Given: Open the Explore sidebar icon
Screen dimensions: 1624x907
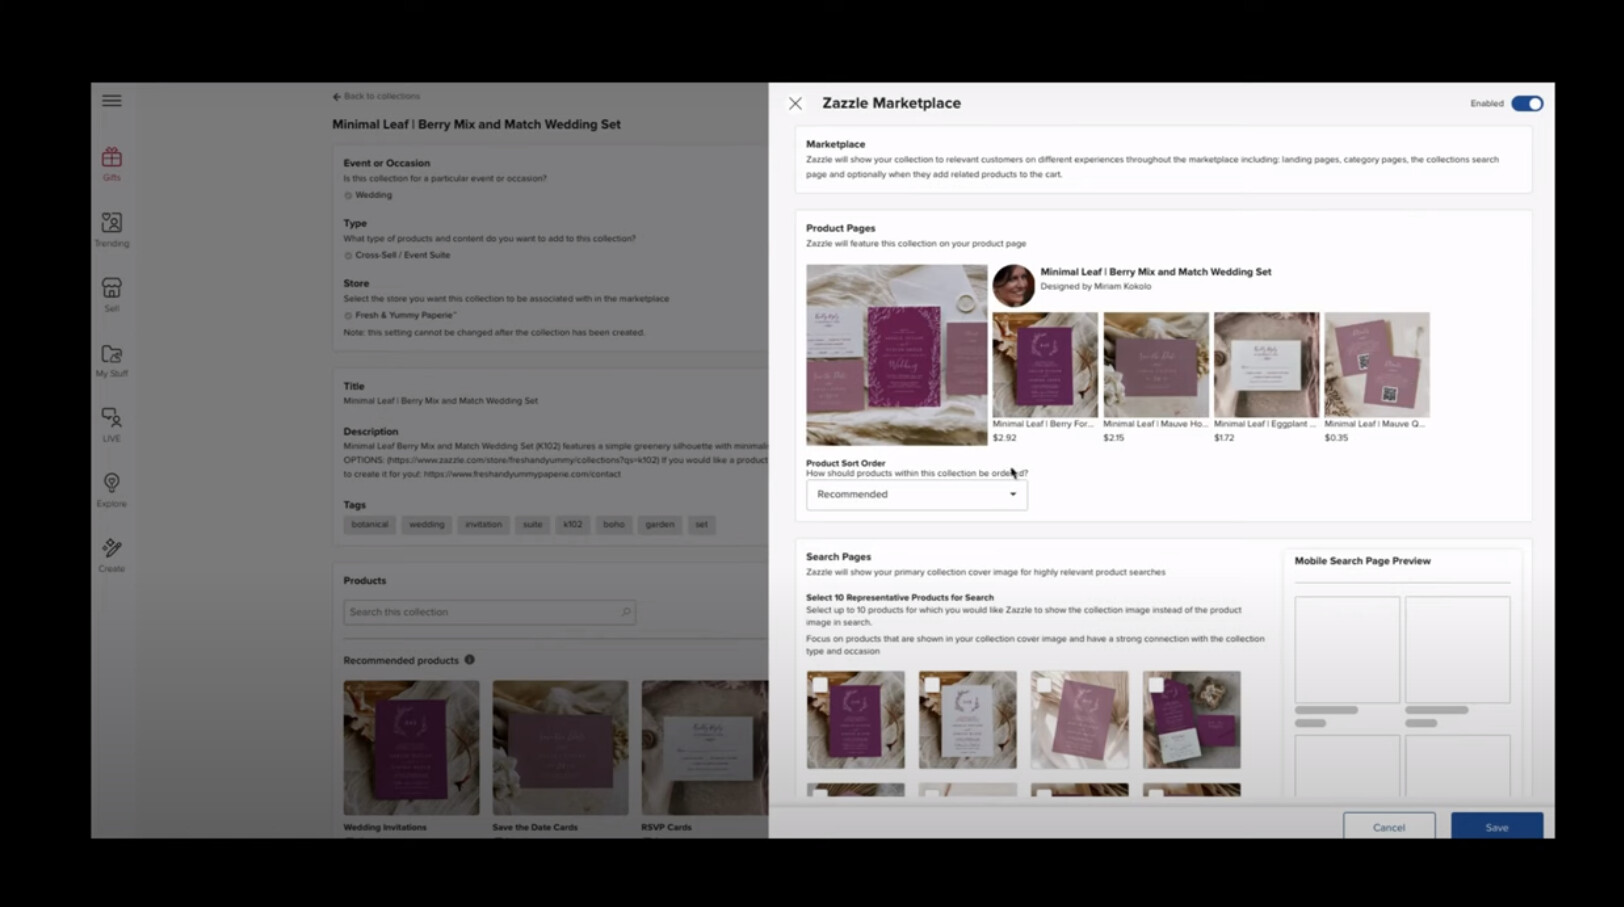Looking at the screenshot, I should 111,490.
